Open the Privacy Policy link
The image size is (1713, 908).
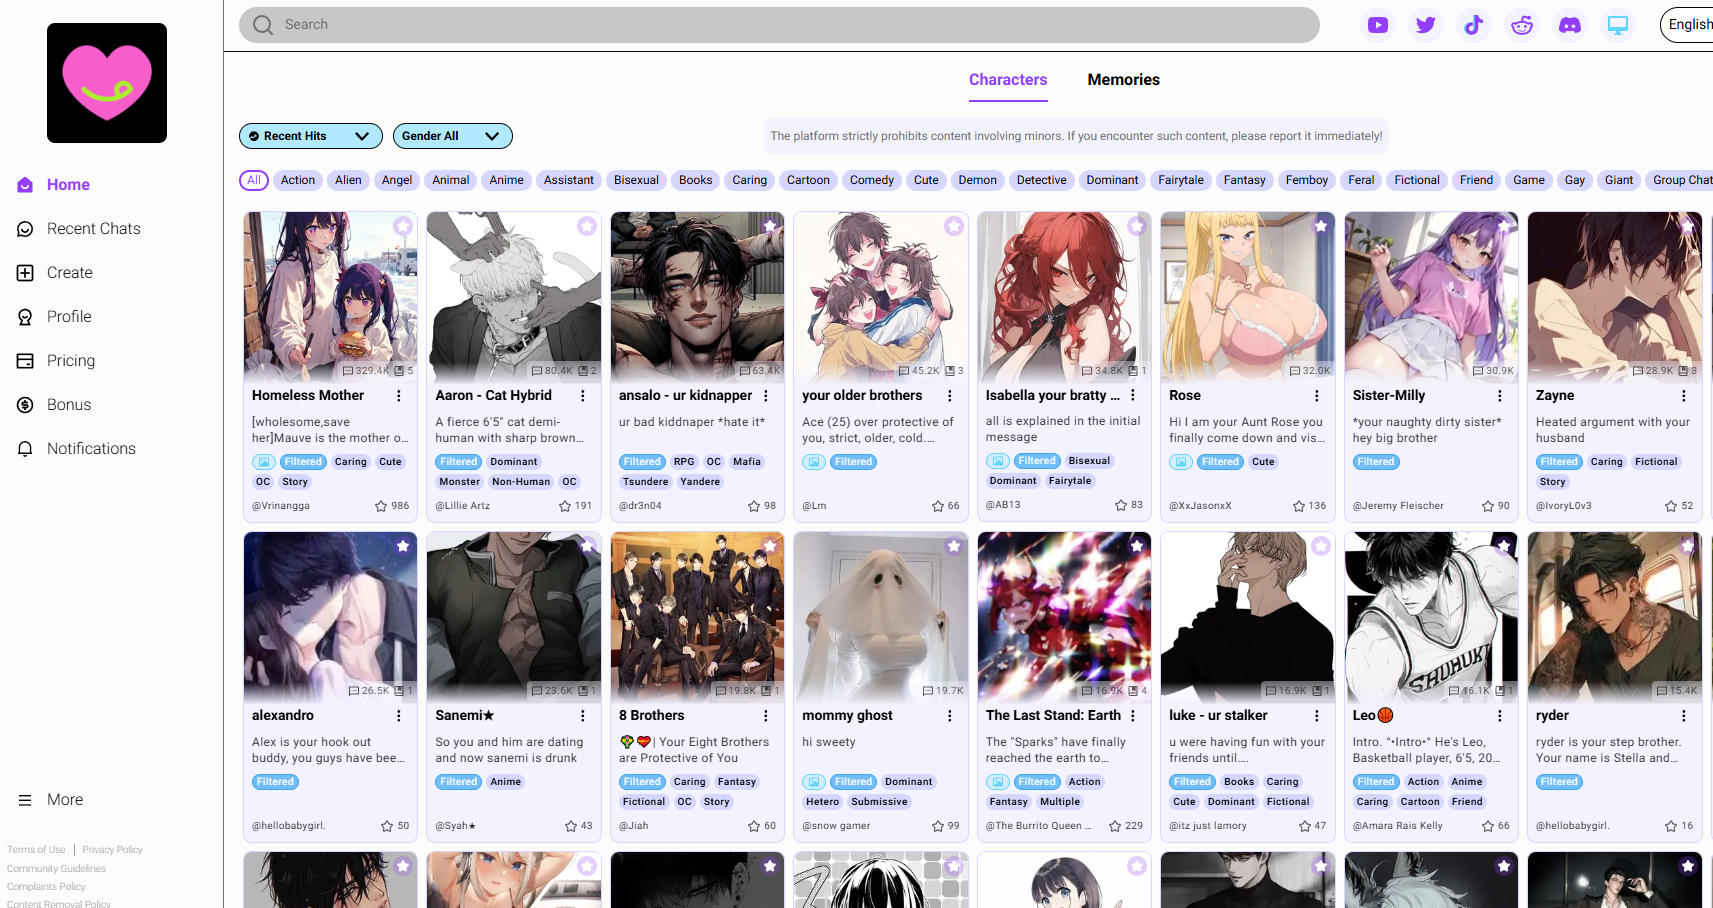[112, 850]
